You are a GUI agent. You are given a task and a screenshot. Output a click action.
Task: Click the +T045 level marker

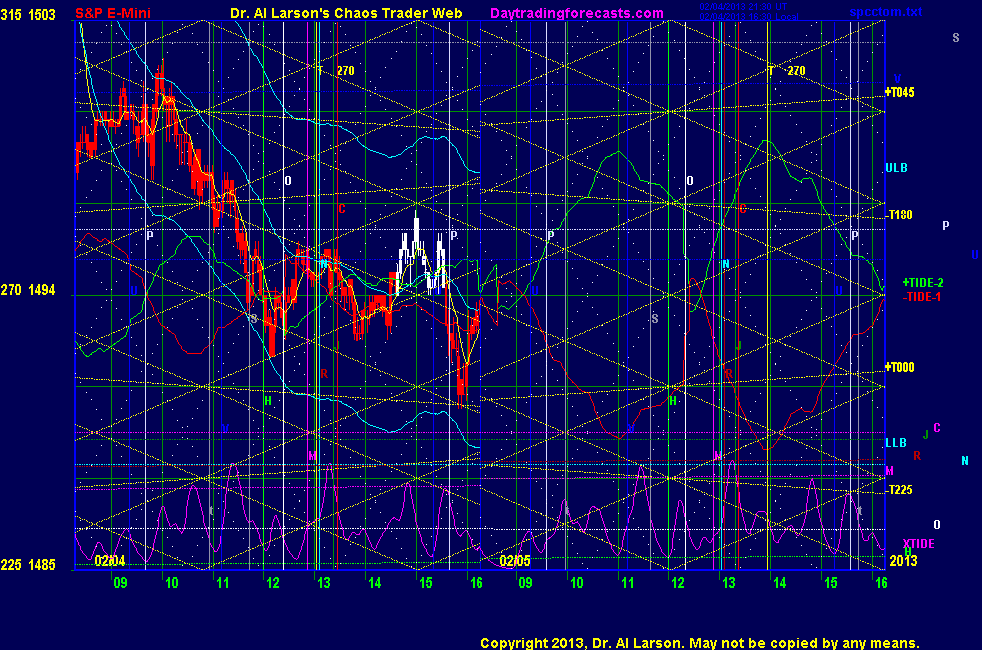900,93
